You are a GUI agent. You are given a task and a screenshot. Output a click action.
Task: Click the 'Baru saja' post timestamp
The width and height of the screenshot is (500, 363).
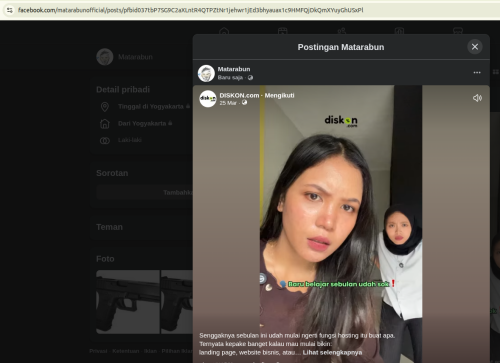point(230,77)
